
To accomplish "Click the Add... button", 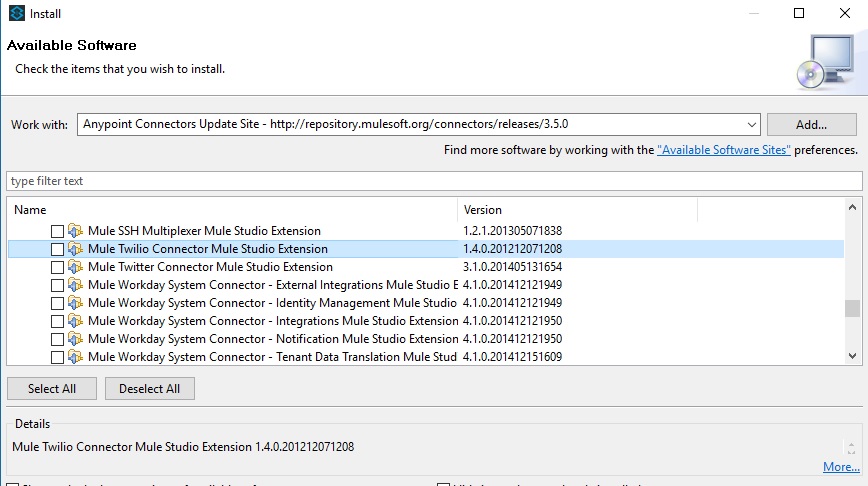I will click(x=812, y=125).
